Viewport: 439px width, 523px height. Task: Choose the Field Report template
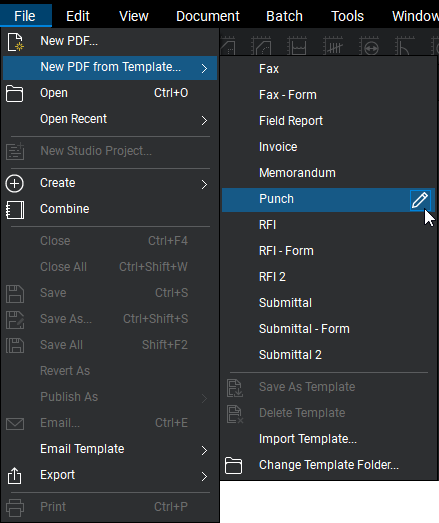[x=291, y=121]
